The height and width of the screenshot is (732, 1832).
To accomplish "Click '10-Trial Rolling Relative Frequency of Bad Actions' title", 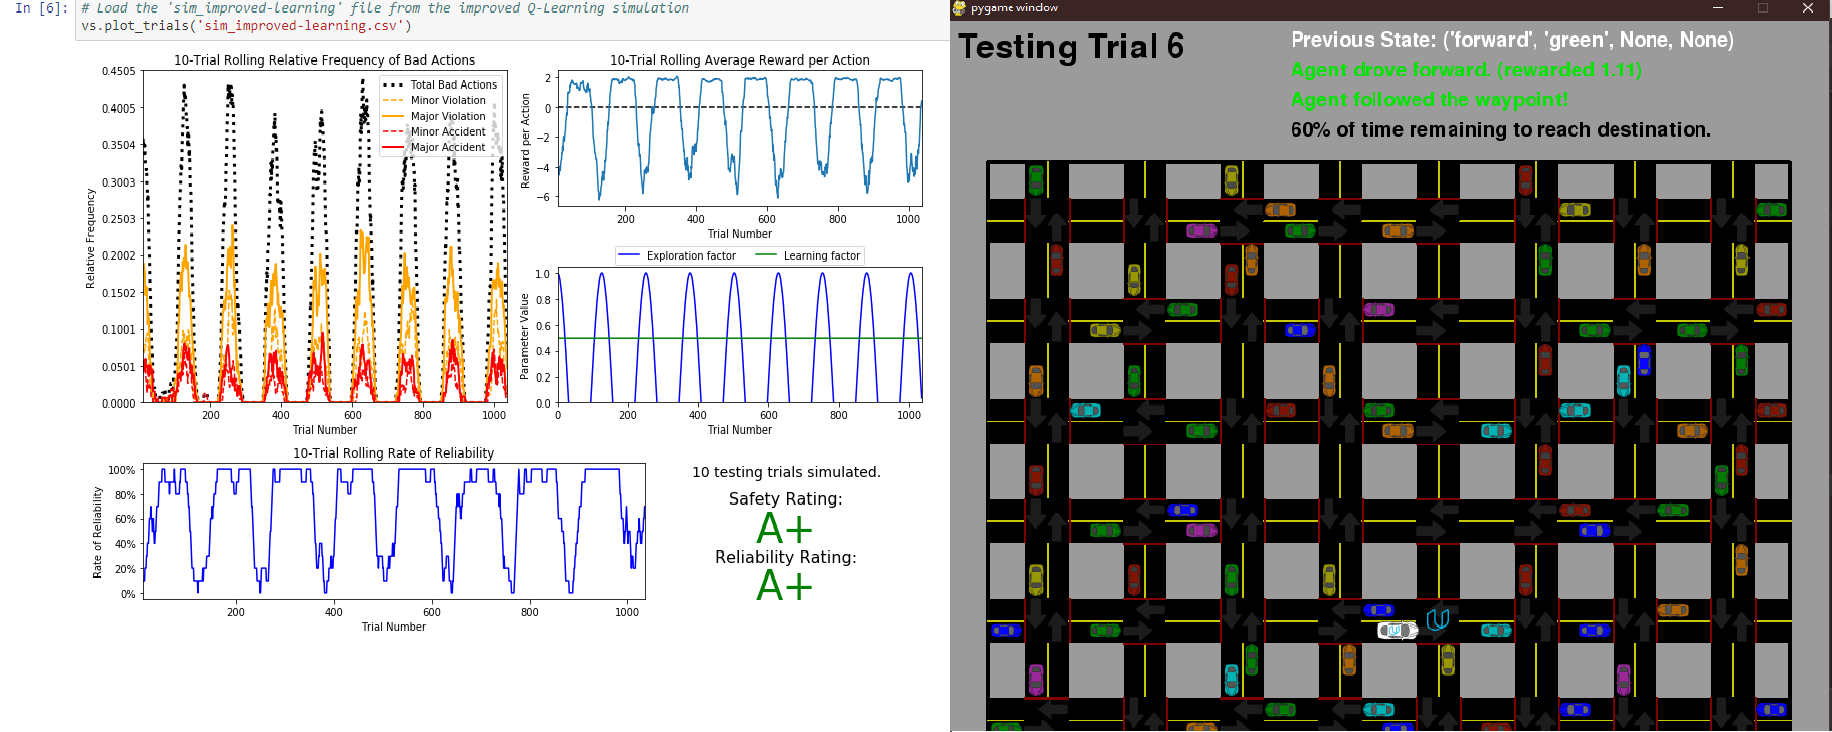I will pos(325,60).
